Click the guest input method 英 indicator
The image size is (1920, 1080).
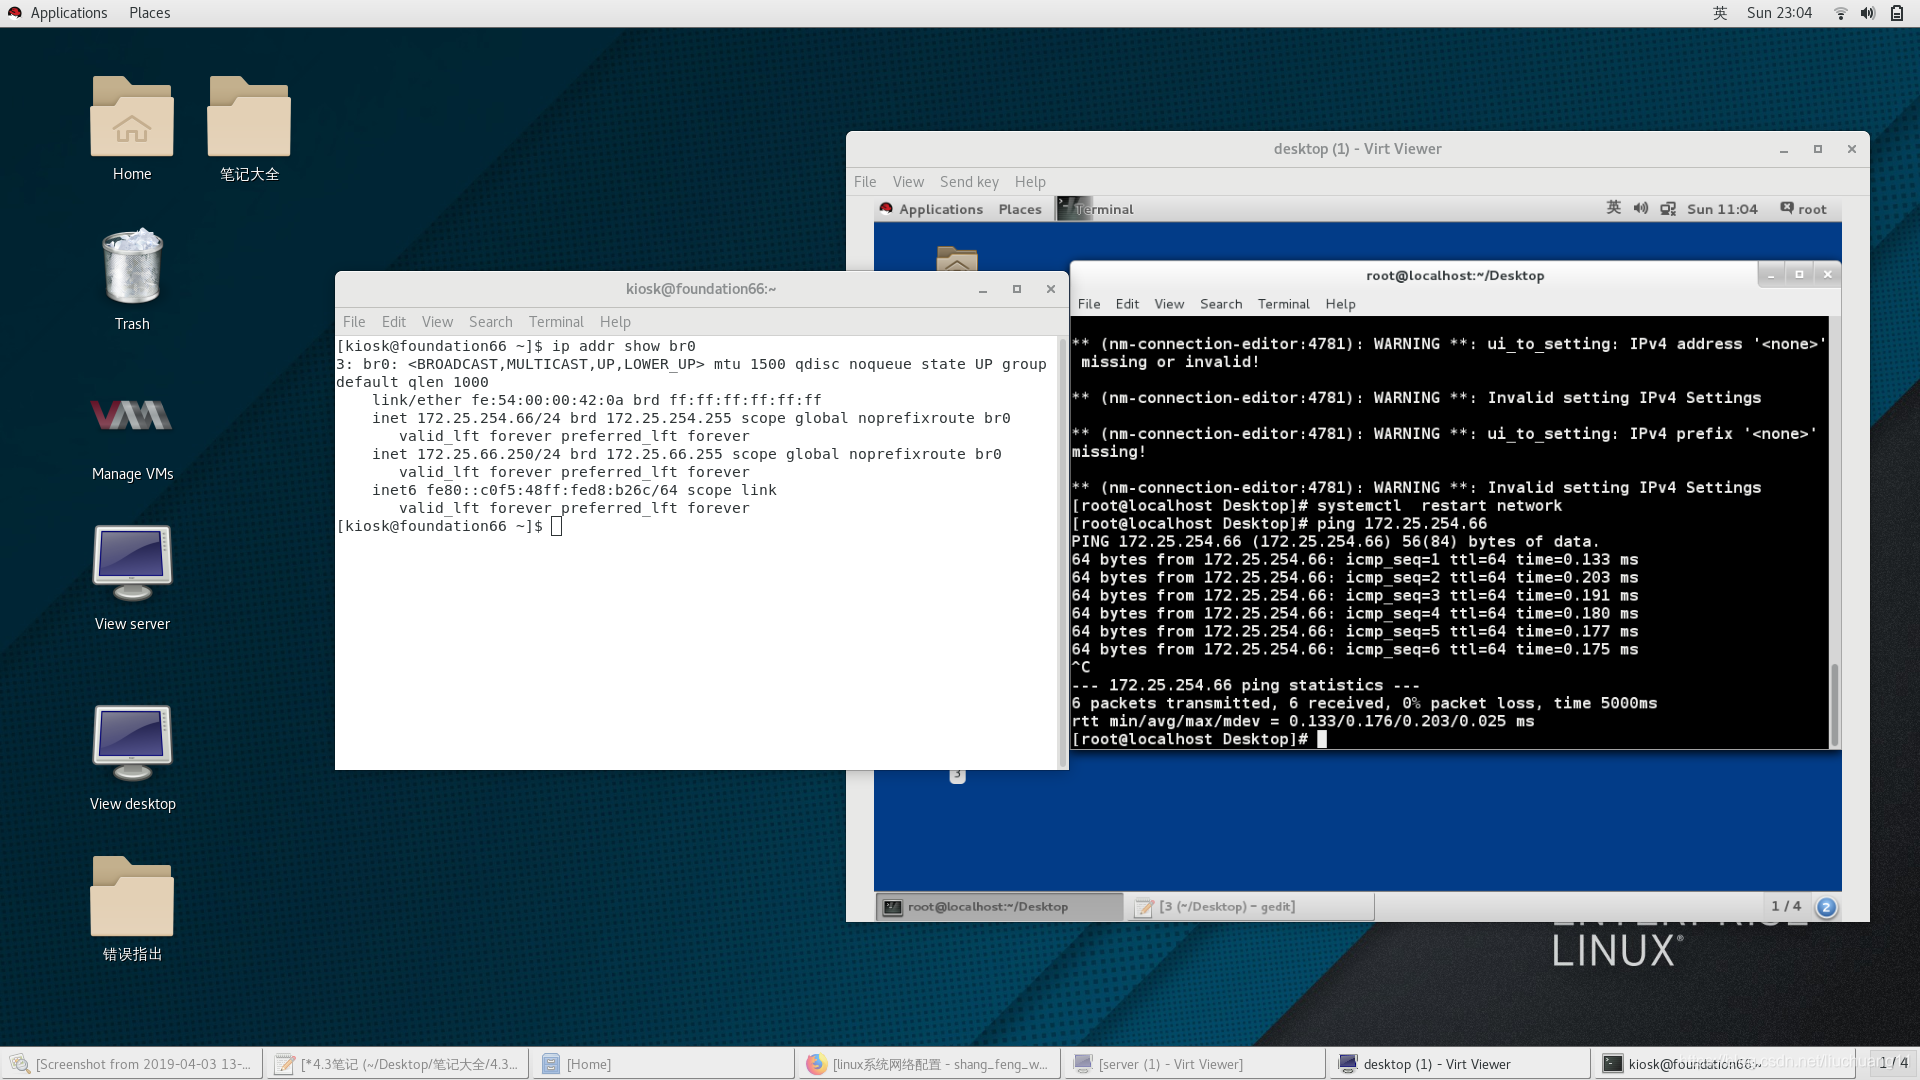(1613, 208)
